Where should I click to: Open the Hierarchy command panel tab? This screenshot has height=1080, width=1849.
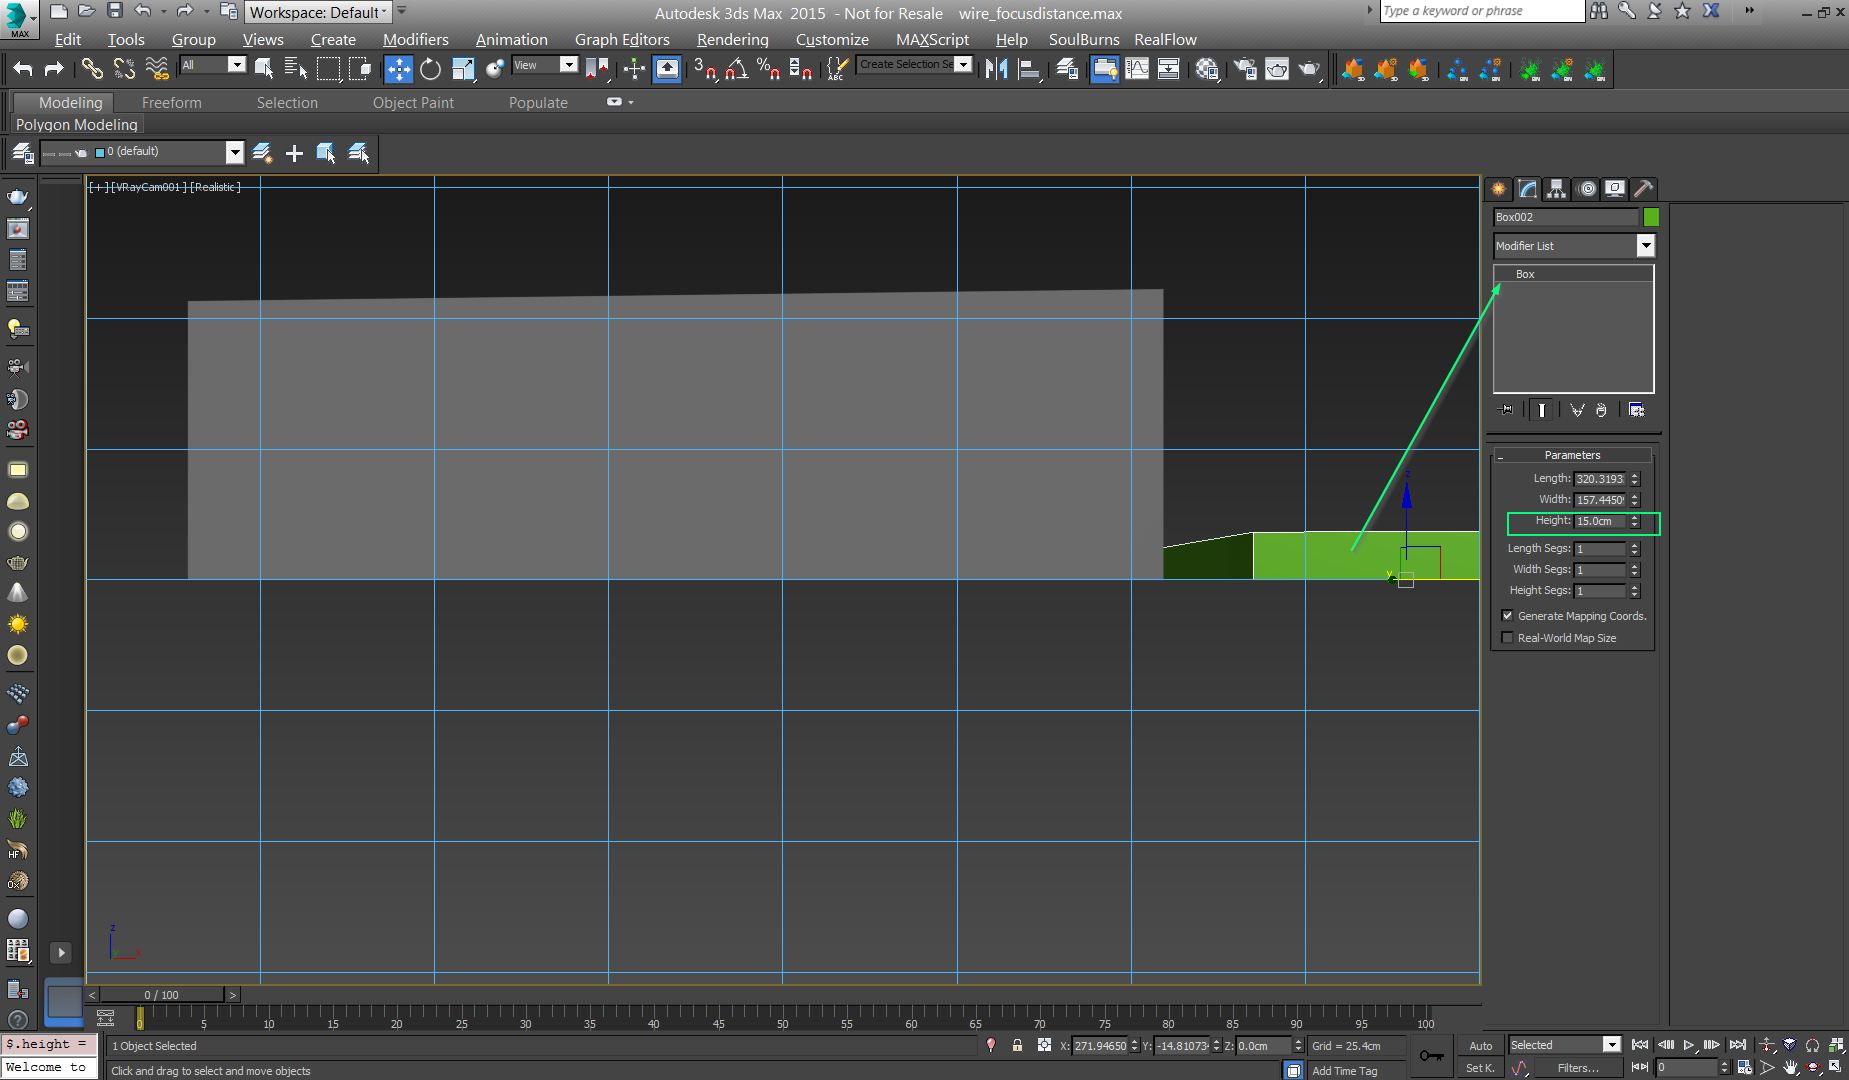[1556, 189]
